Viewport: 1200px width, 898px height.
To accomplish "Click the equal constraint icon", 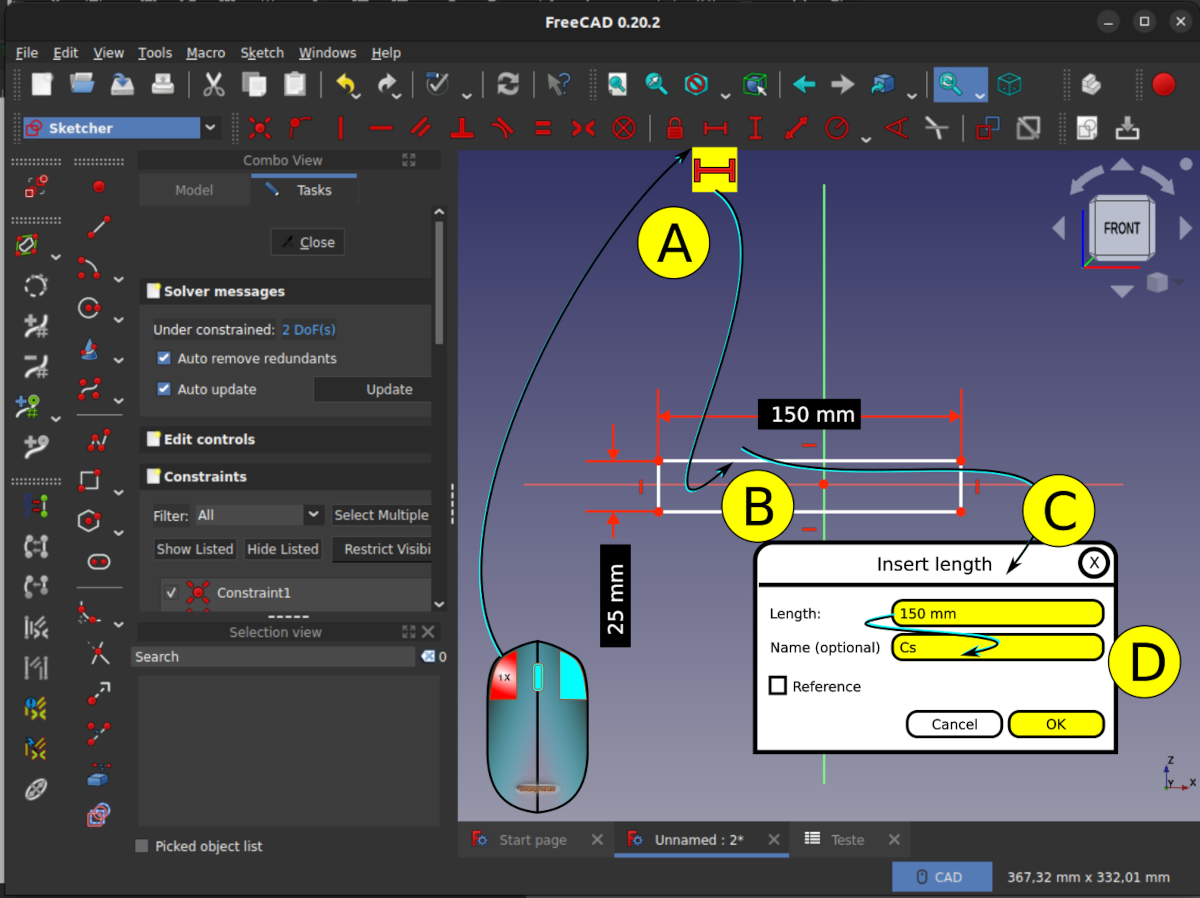I will click(x=542, y=128).
